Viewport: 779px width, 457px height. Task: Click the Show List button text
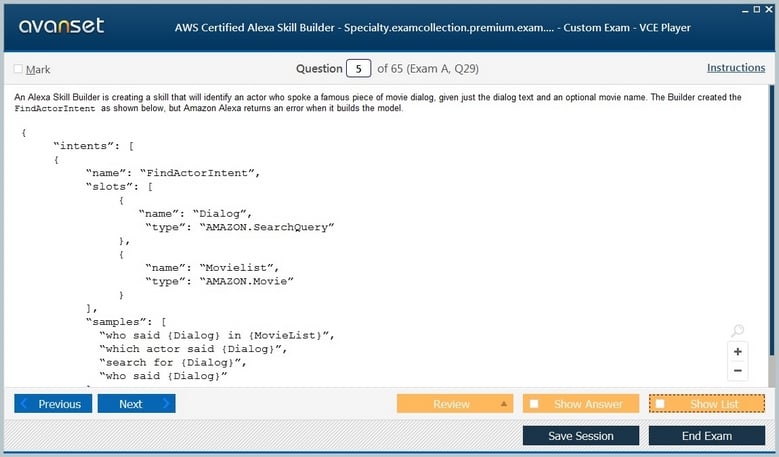pyautogui.click(x=714, y=404)
